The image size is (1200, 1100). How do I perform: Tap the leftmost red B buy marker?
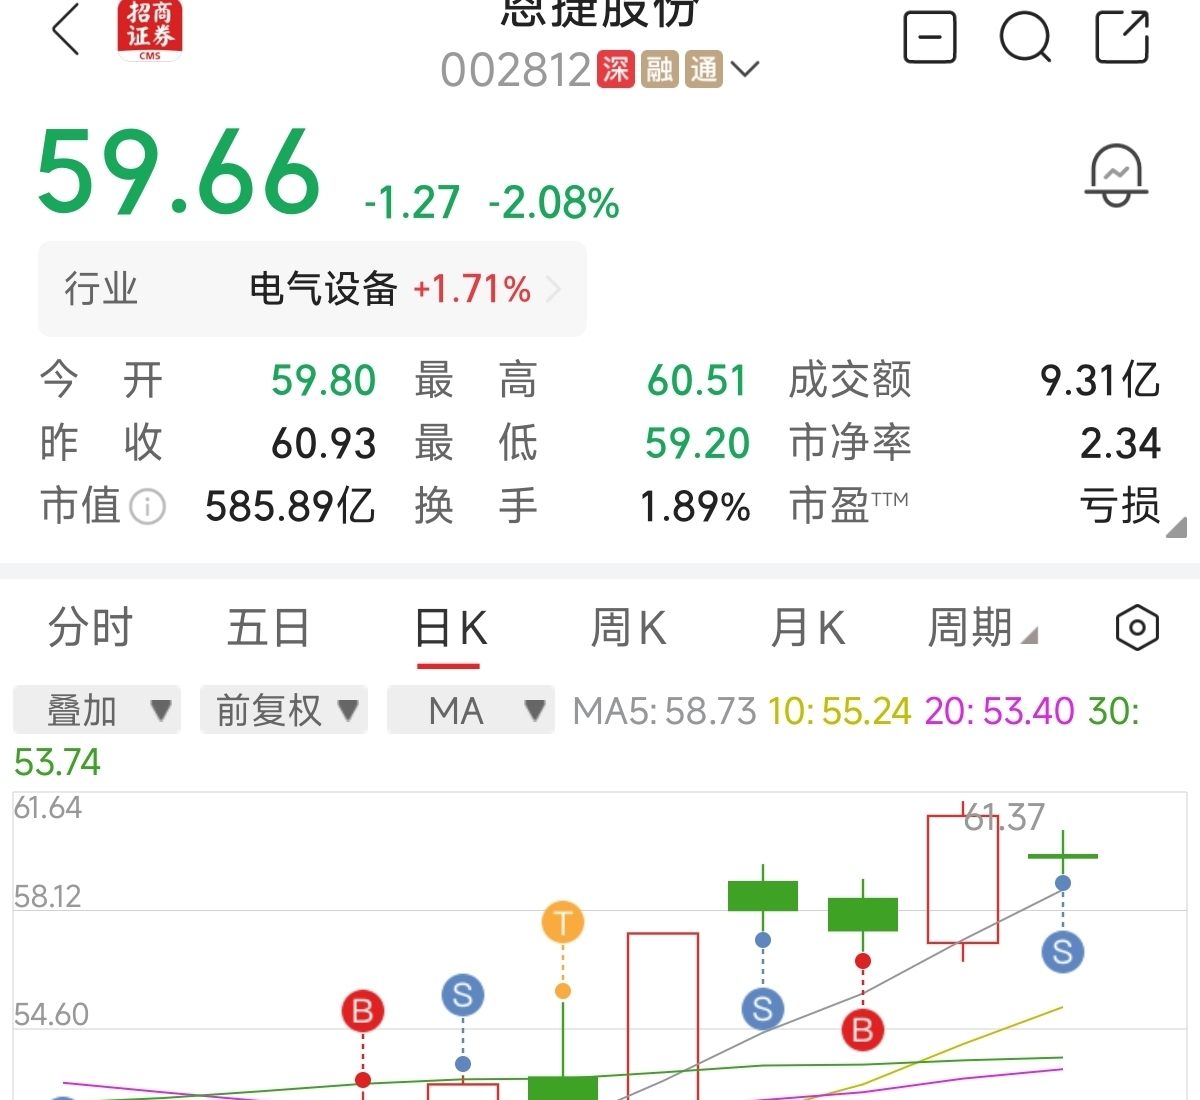pyautogui.click(x=363, y=1011)
